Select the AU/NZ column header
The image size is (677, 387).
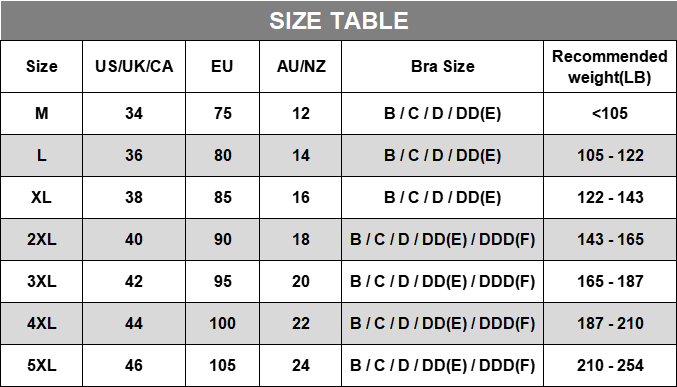click(301, 67)
